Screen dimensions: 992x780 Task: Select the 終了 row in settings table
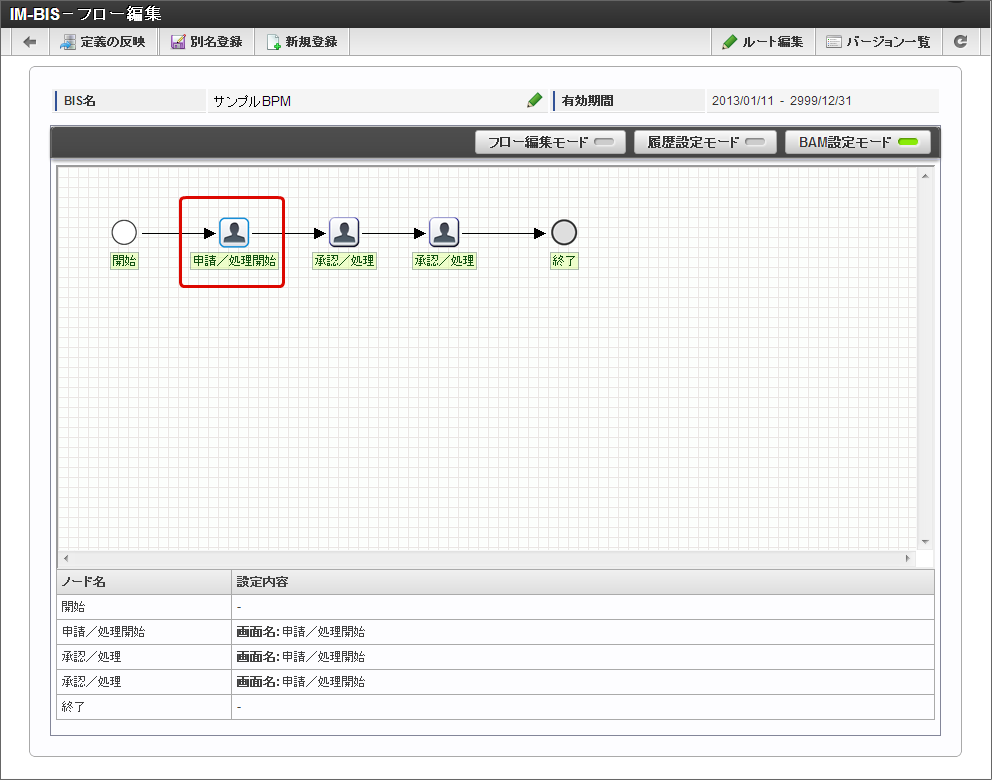143,706
